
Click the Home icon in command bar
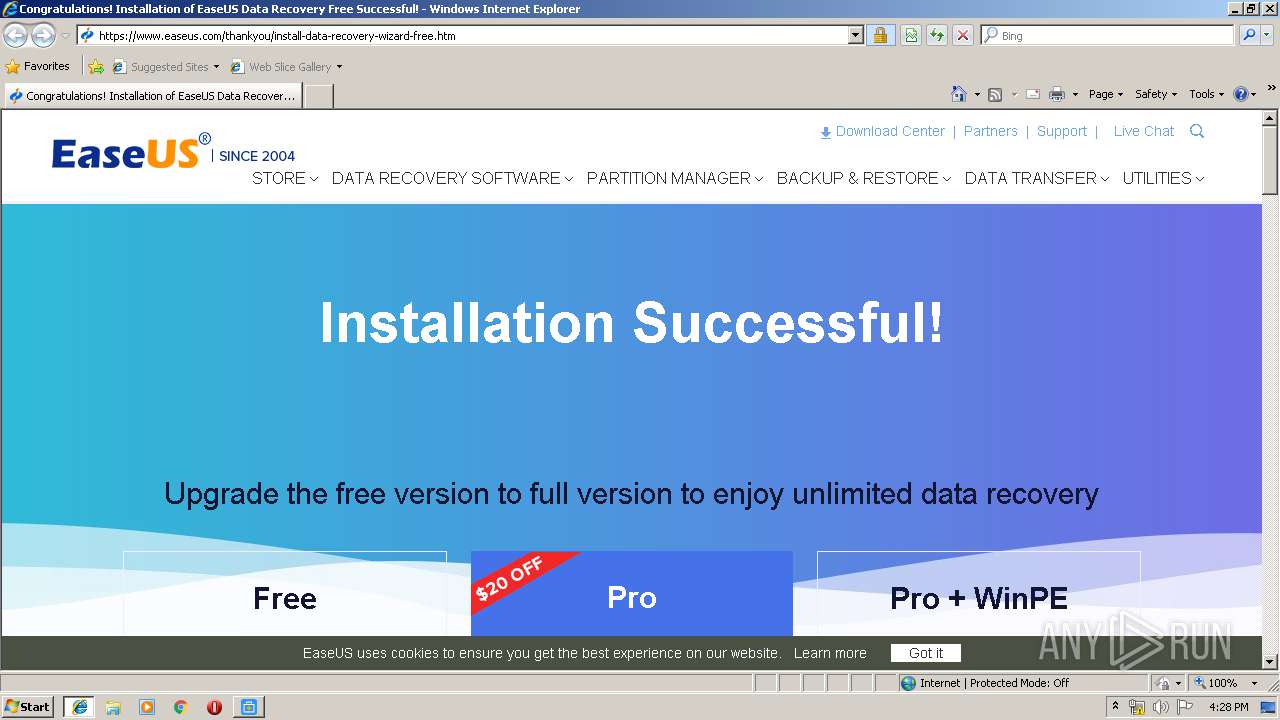[x=958, y=94]
